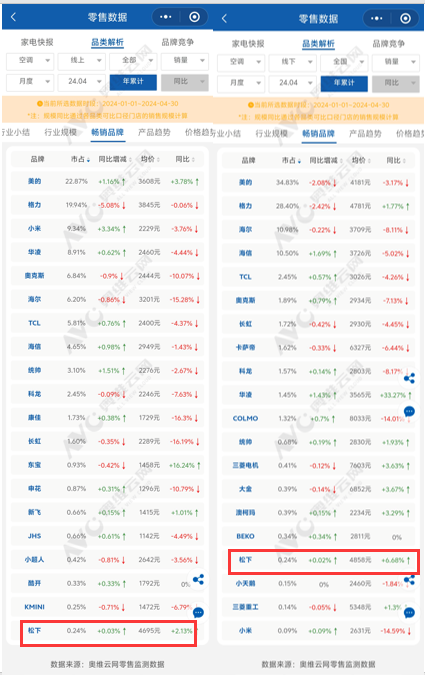Open 行业规模 sub-tab in right panel
The image size is (425, 675).
point(271,133)
